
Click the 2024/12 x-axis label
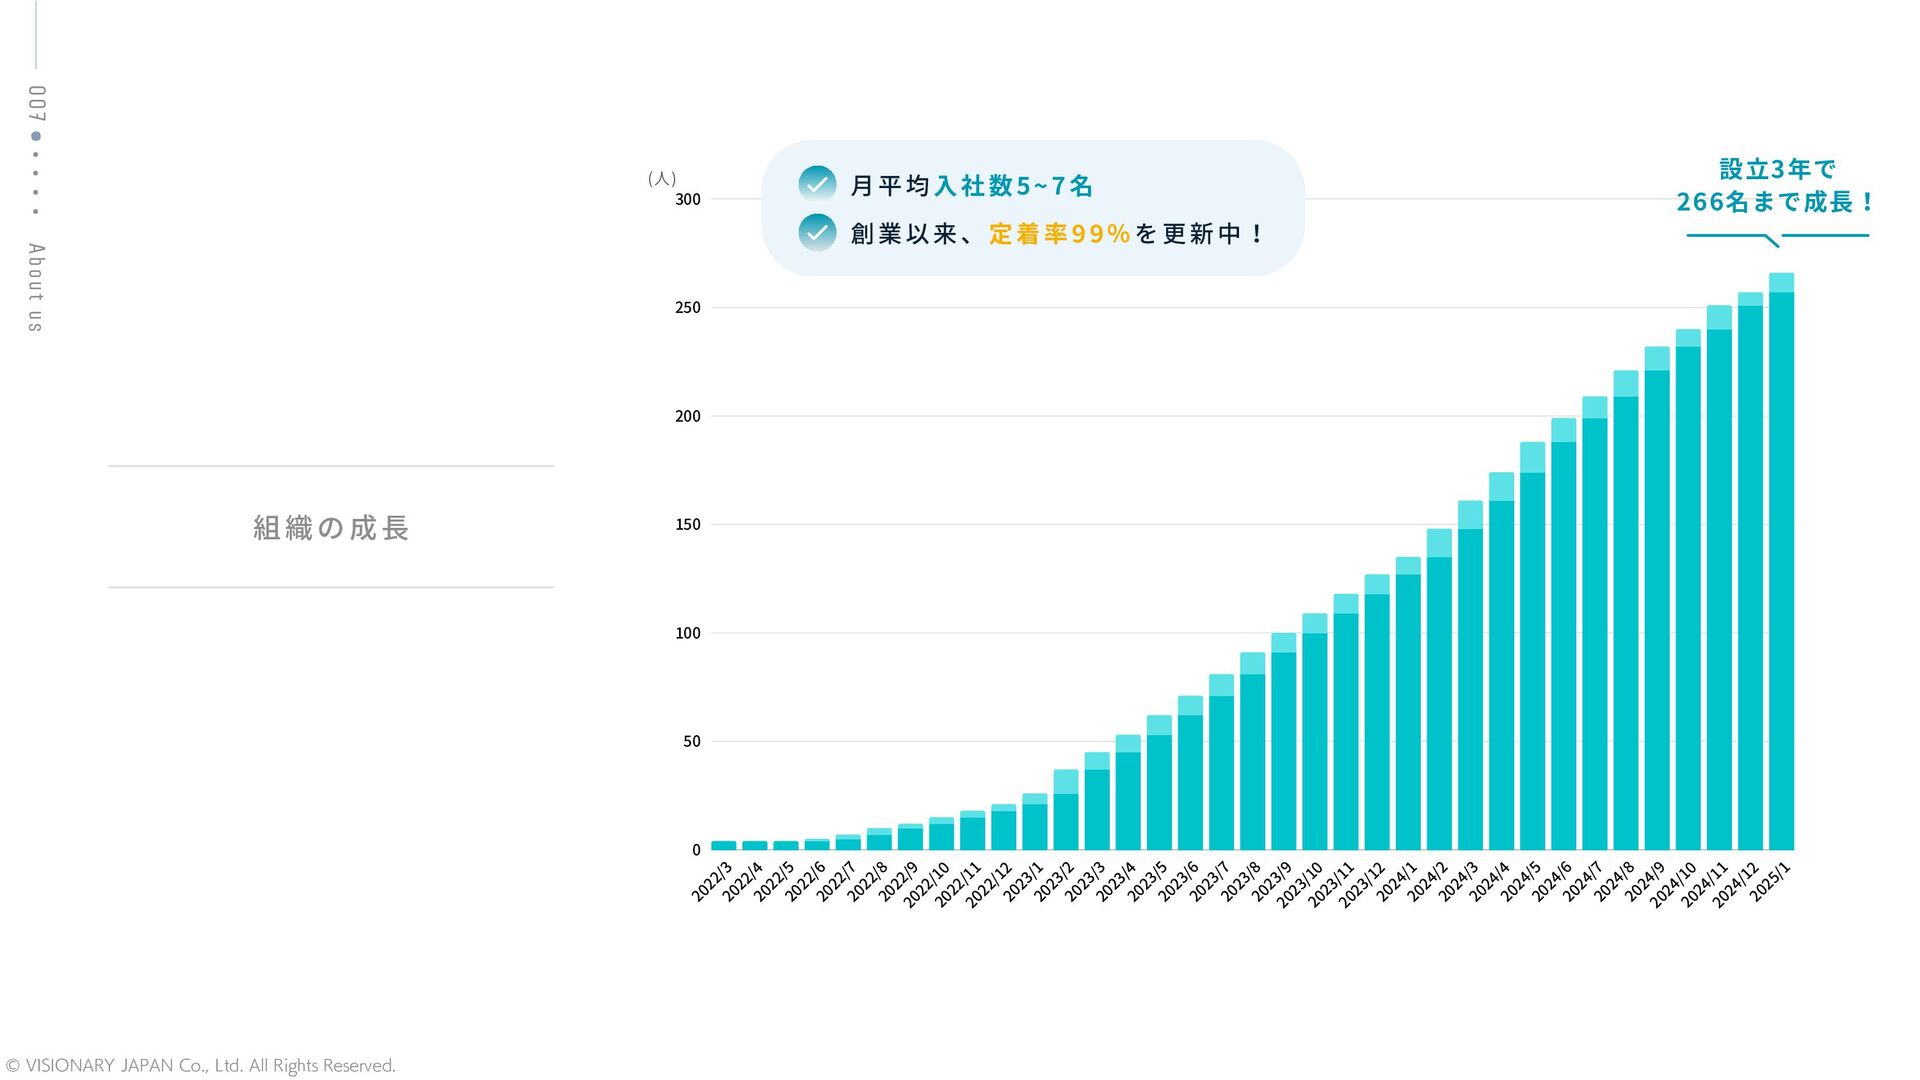[1736, 884]
